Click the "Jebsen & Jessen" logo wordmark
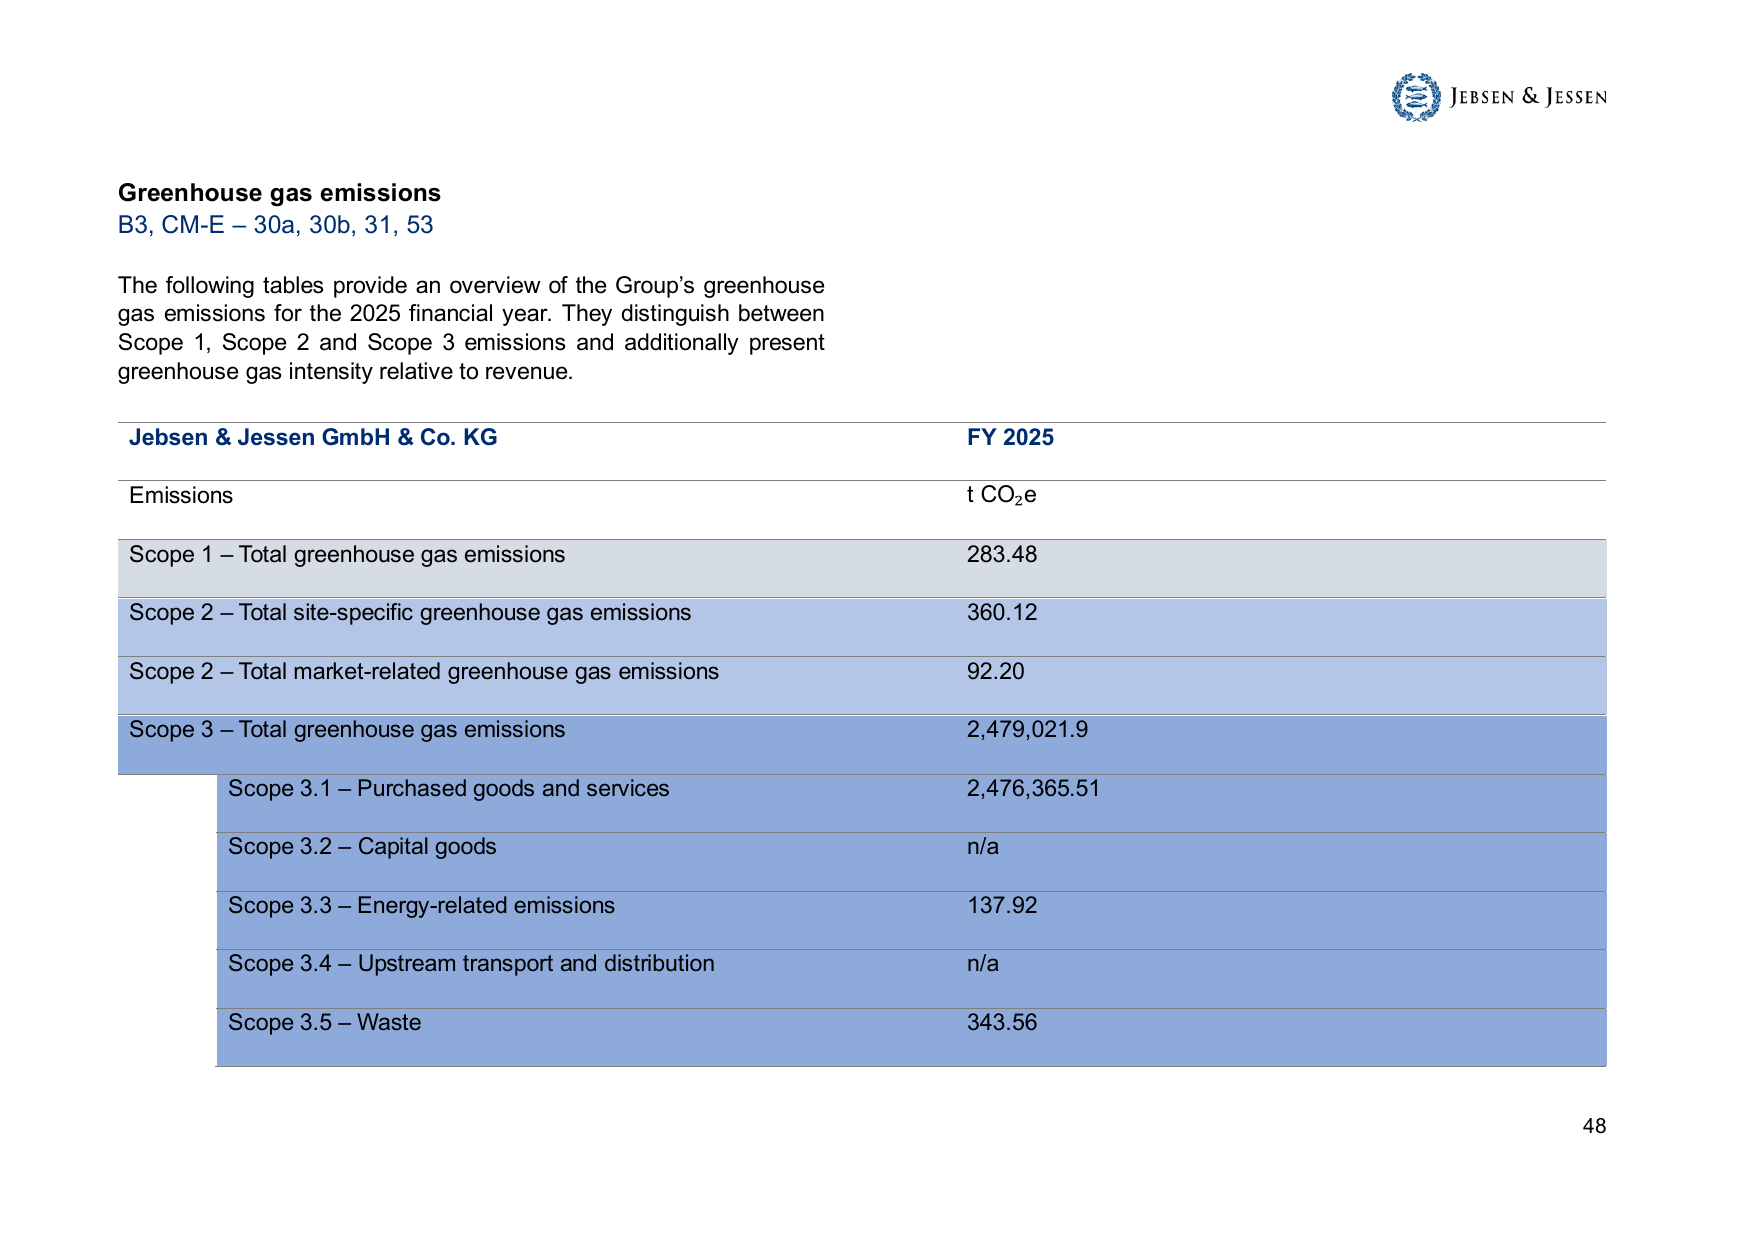 [1528, 97]
